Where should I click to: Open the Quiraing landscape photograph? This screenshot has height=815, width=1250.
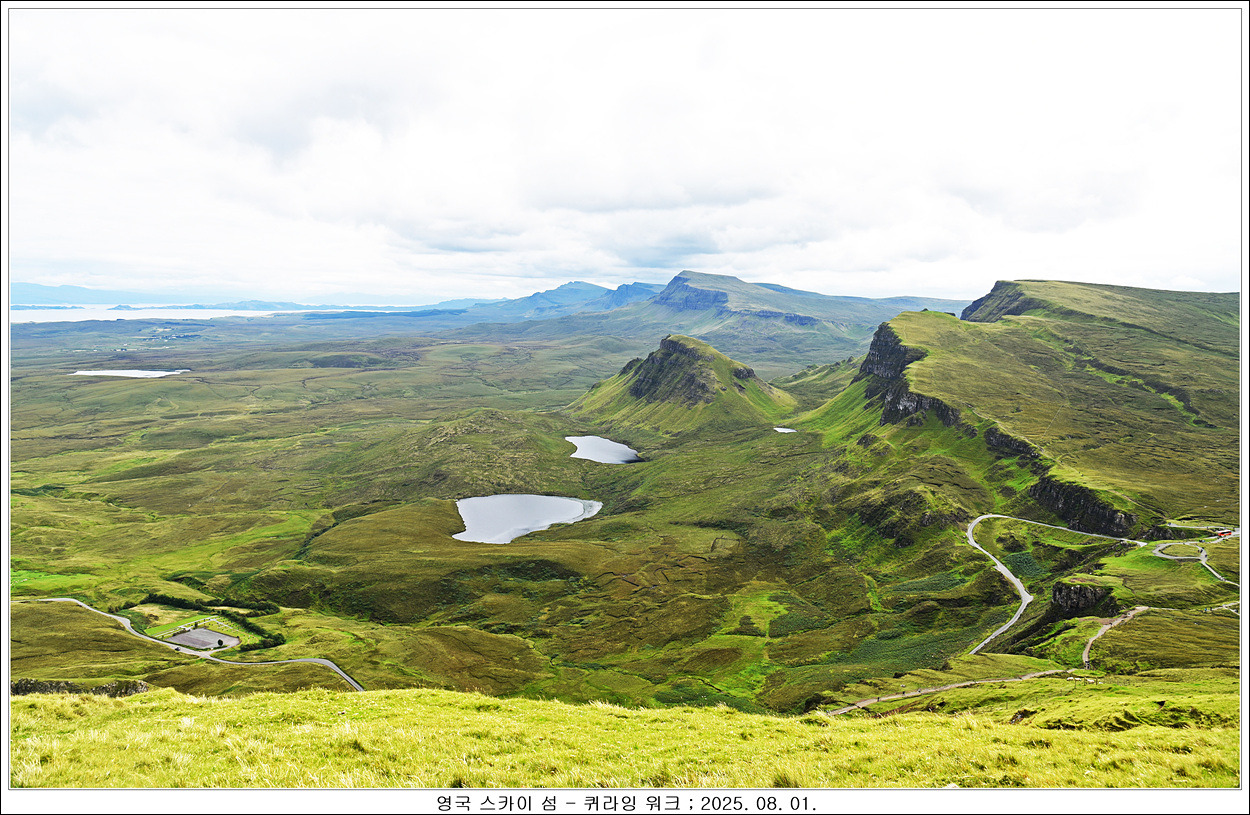coord(625,398)
